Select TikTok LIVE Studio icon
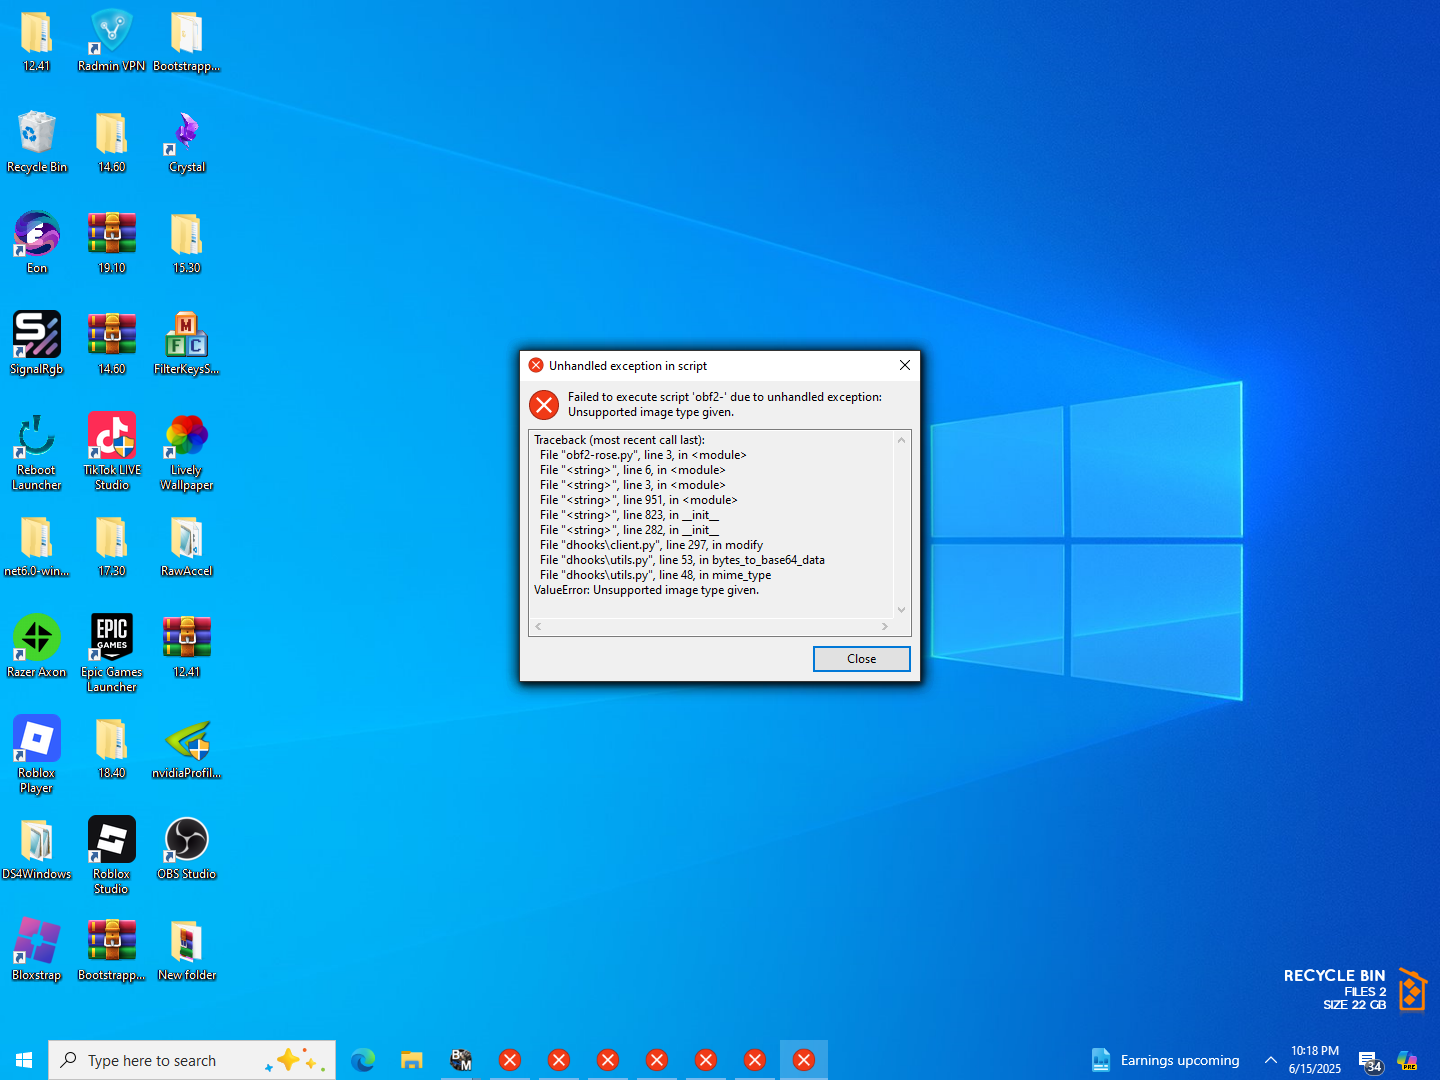Viewport: 1440px width, 1080px height. tap(111, 437)
